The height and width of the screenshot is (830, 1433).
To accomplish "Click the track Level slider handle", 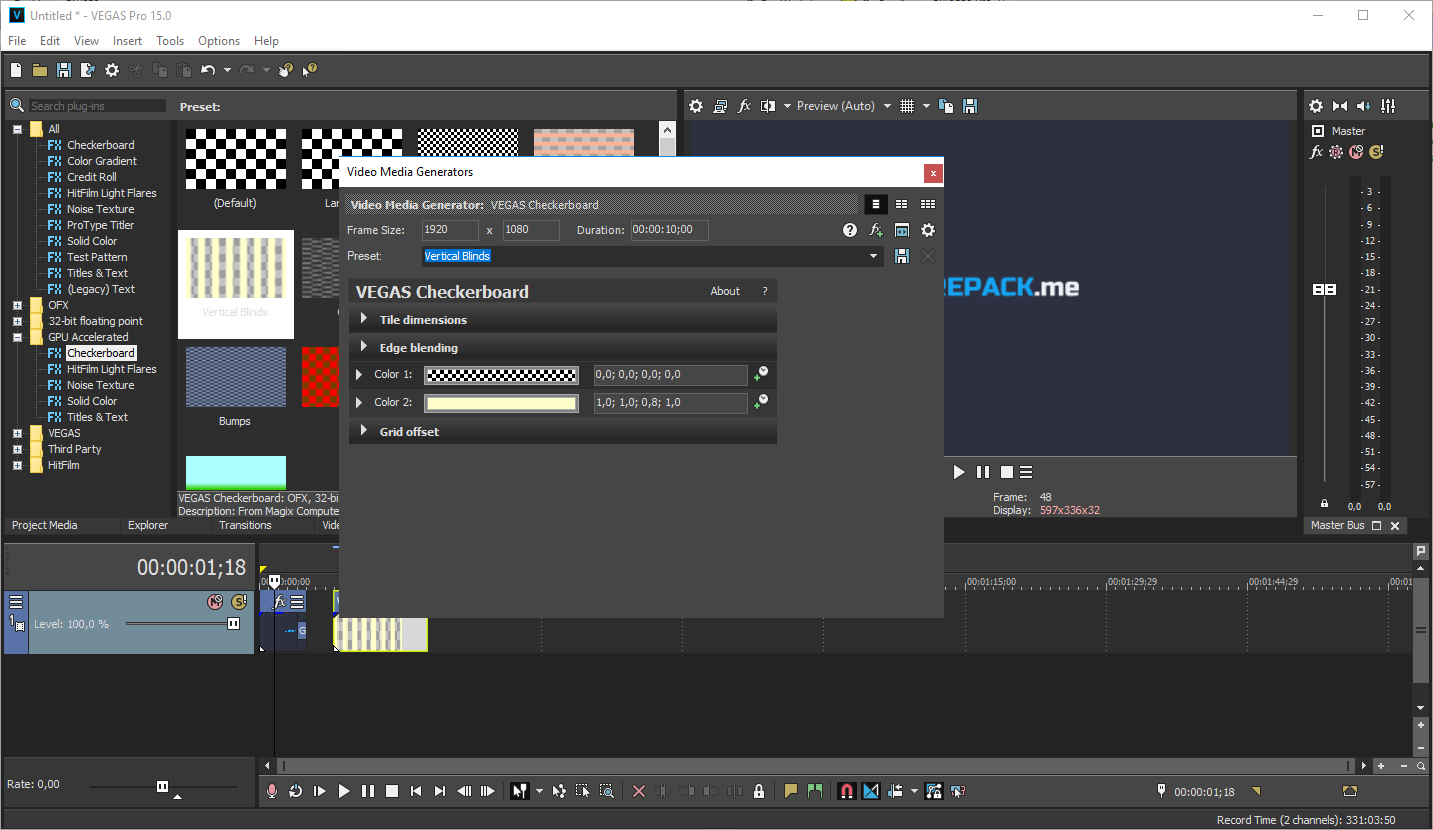I will (233, 623).
